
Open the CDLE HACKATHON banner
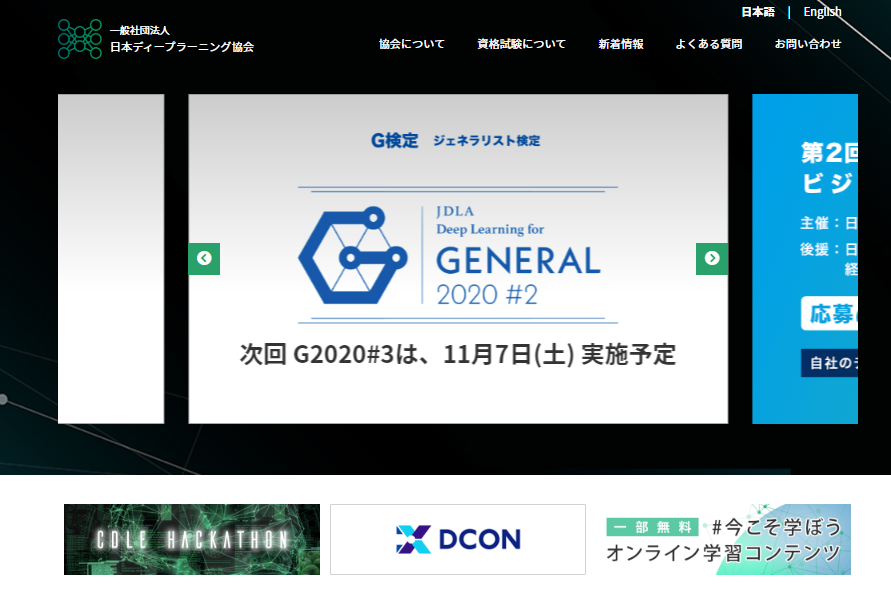(x=192, y=539)
